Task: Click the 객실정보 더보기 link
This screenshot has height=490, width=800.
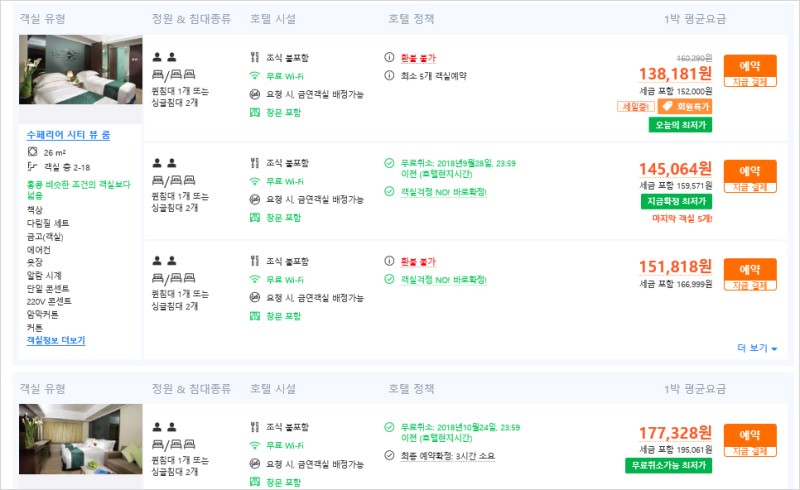Action: tap(55, 340)
